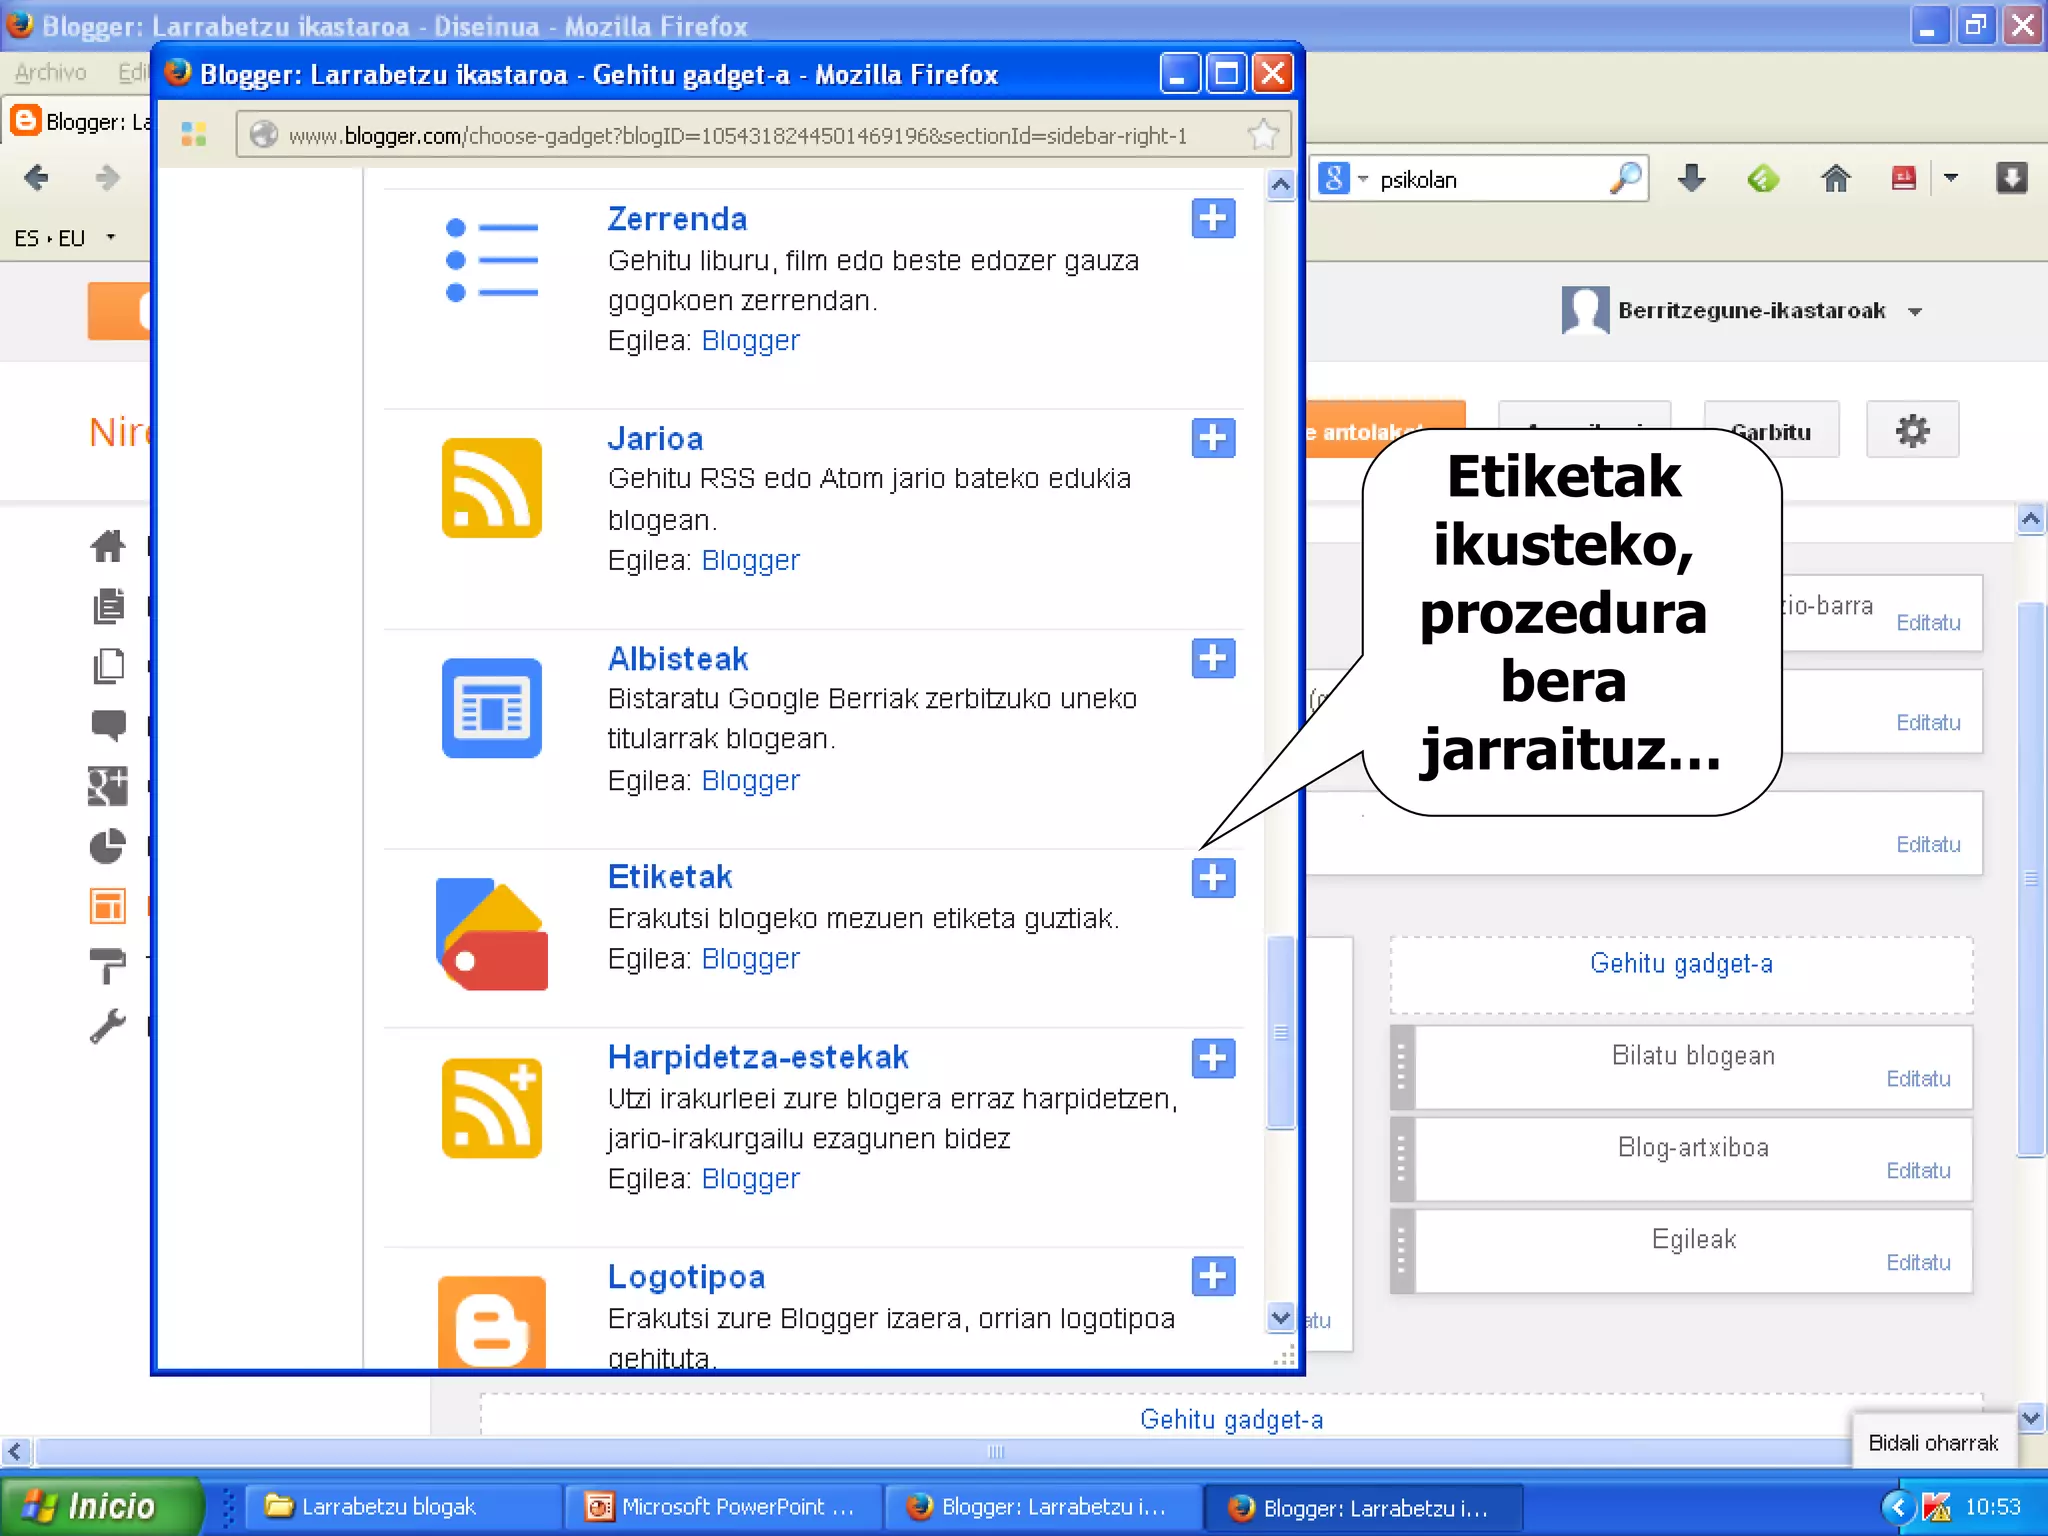This screenshot has height=1536, width=2048.
Task: Open the Windows Inicio start button
Action: pyautogui.click(x=101, y=1506)
